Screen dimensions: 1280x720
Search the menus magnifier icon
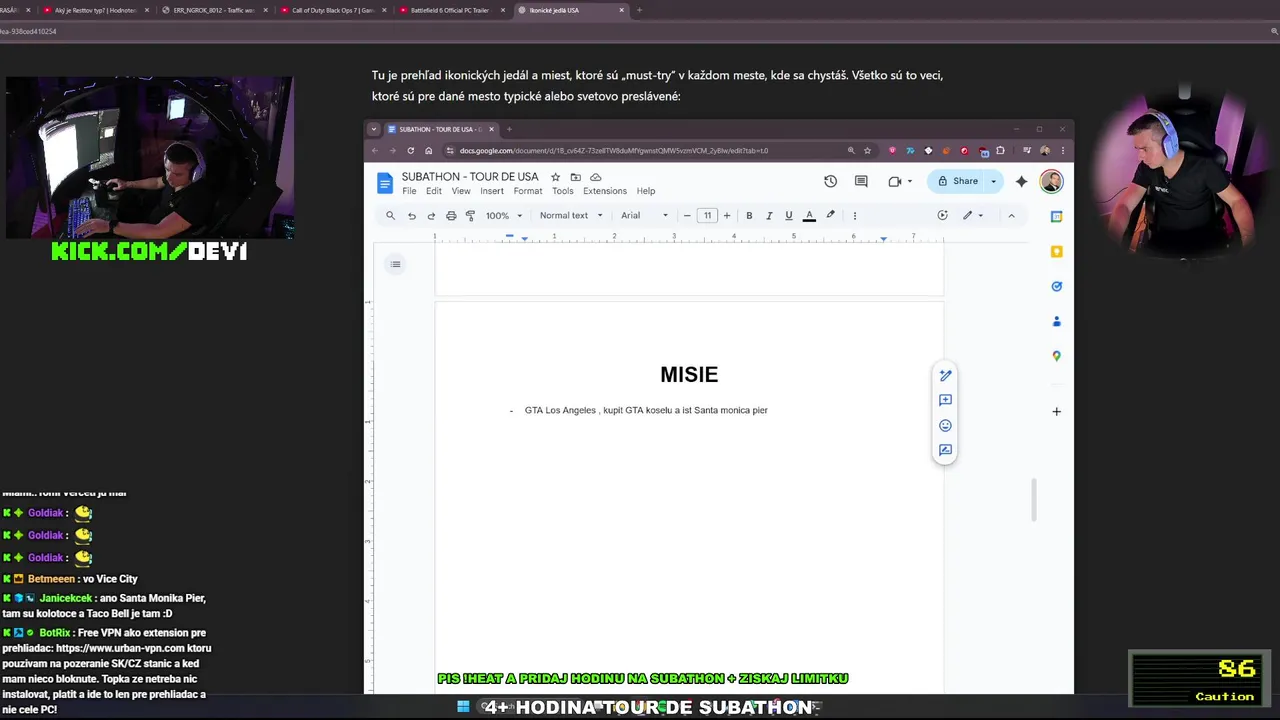[x=390, y=215]
